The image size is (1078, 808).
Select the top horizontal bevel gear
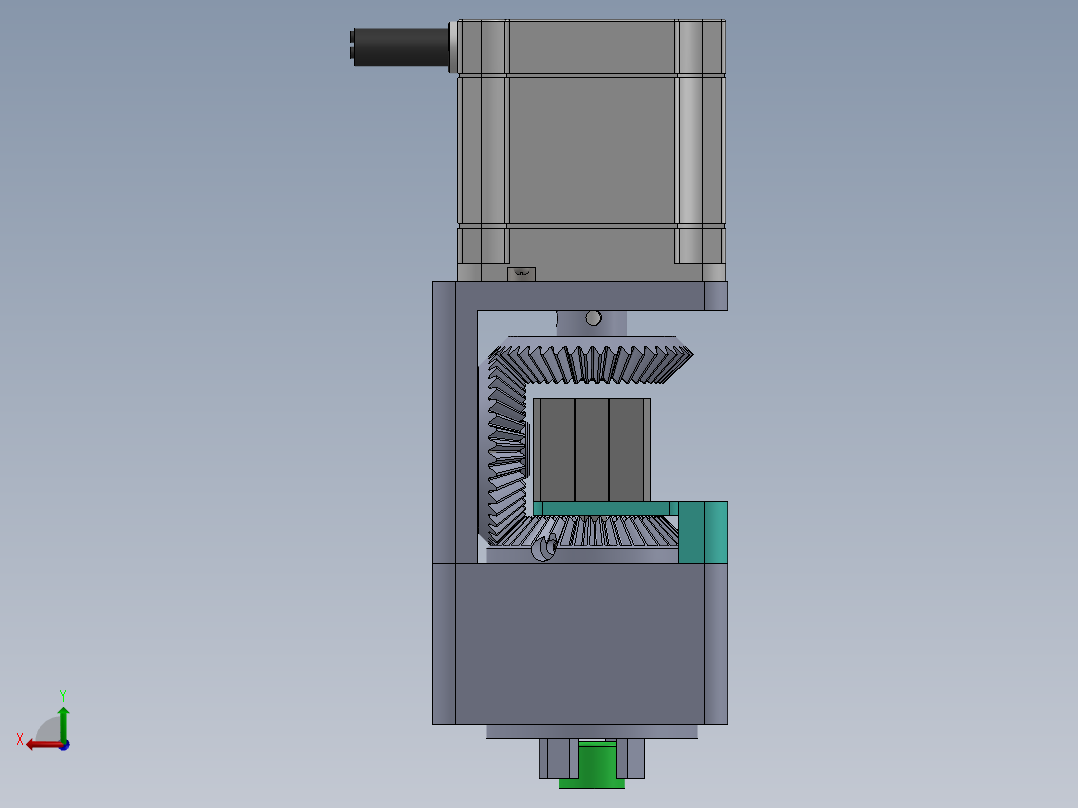click(590, 360)
